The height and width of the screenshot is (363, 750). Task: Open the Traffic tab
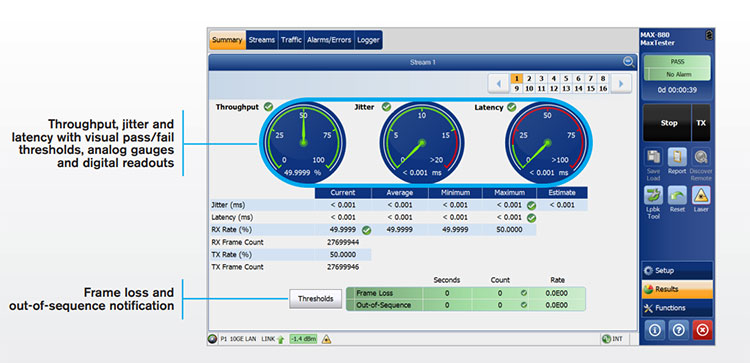pos(291,40)
